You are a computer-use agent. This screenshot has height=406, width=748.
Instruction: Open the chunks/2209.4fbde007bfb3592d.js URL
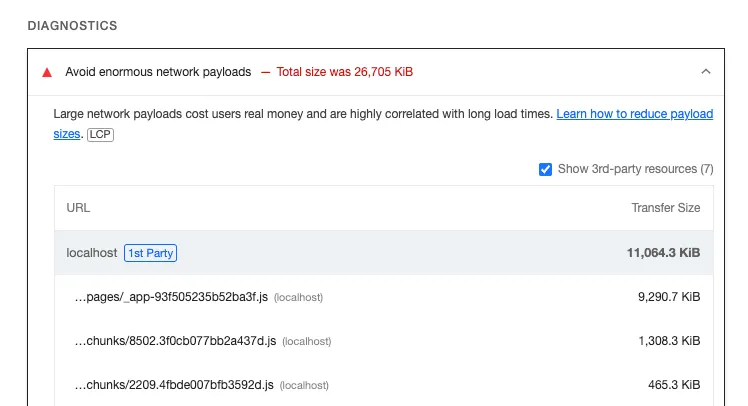[175, 385]
